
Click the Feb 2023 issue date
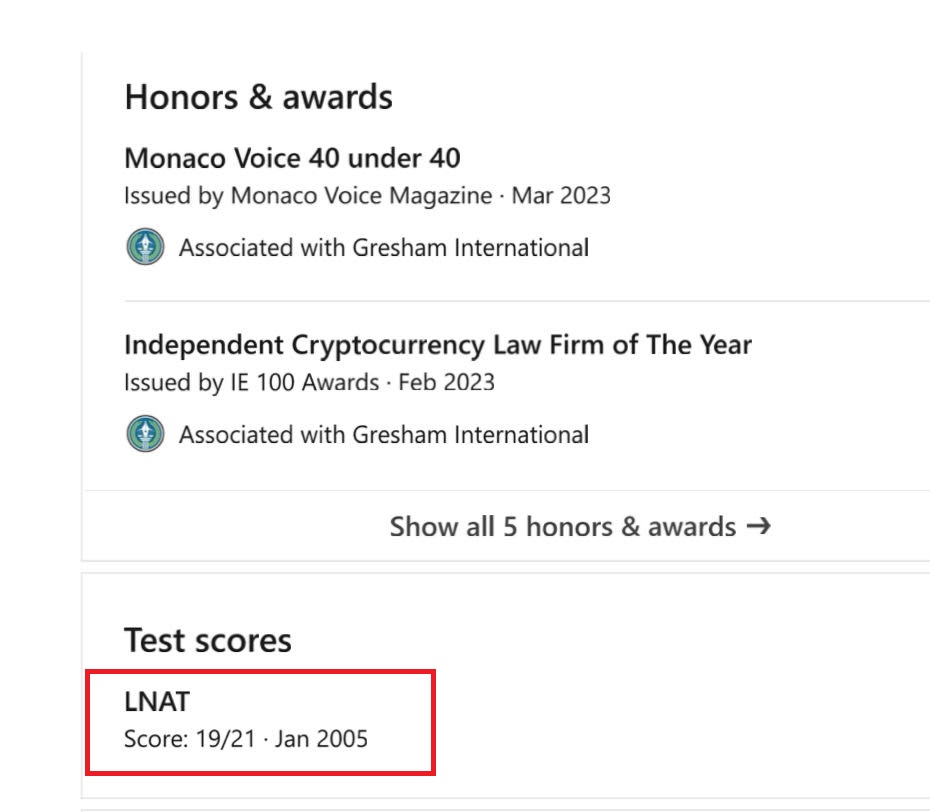pos(446,383)
